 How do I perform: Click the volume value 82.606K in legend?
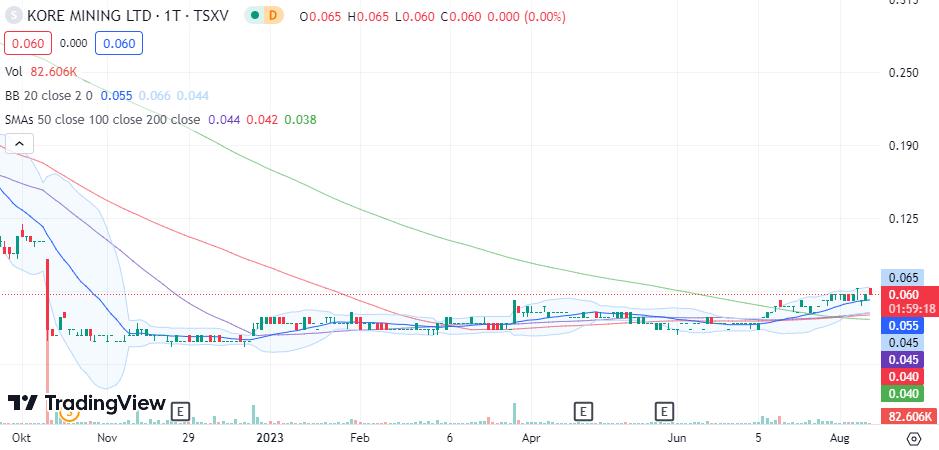(54, 72)
